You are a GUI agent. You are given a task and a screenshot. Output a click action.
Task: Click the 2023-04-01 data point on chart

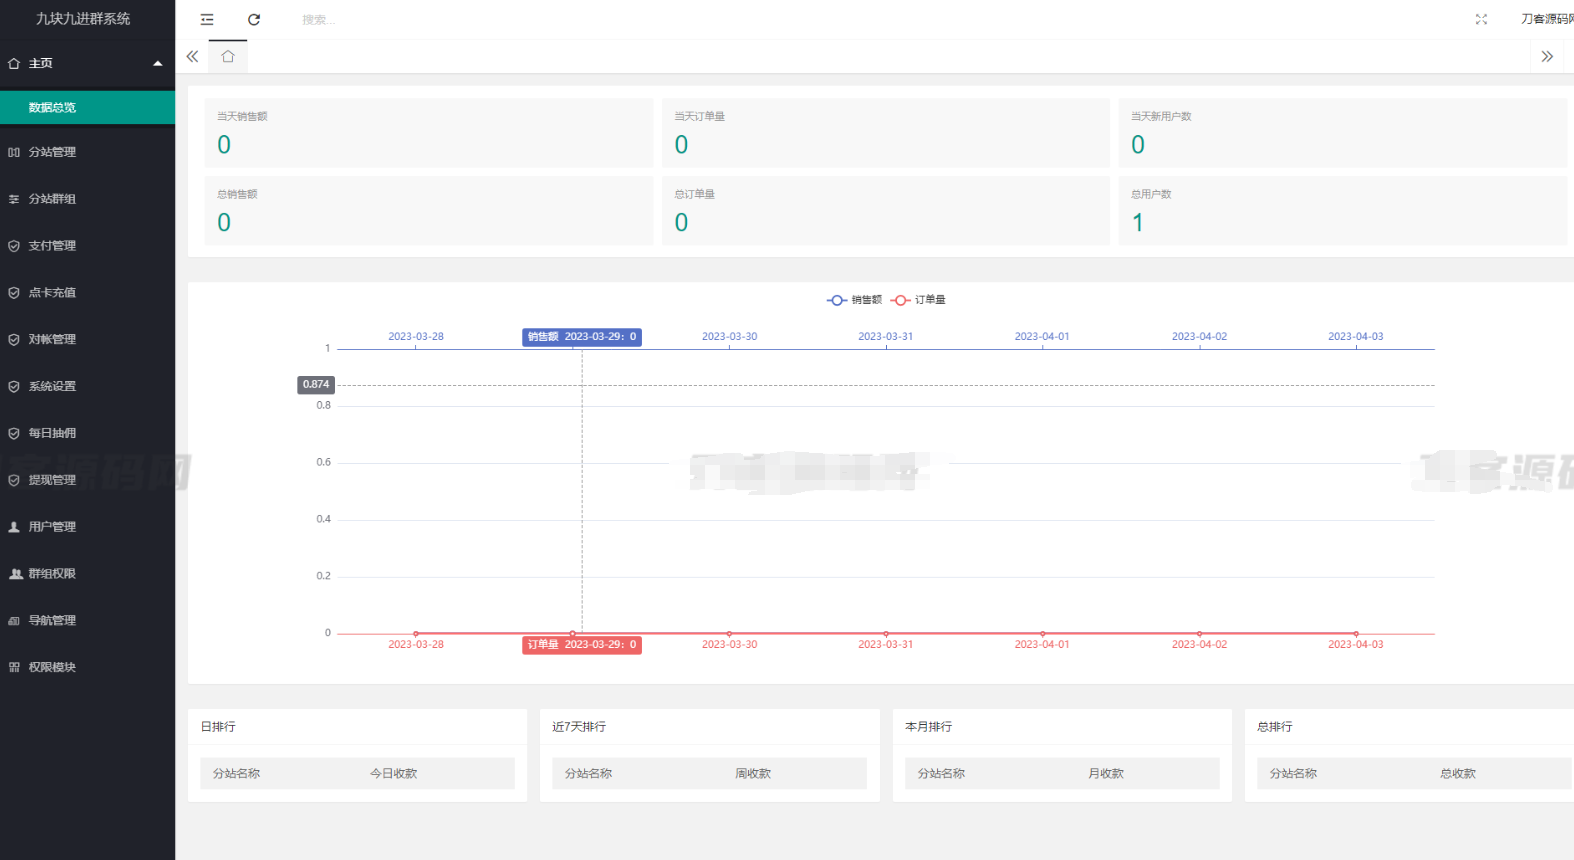pyautogui.click(x=1042, y=633)
